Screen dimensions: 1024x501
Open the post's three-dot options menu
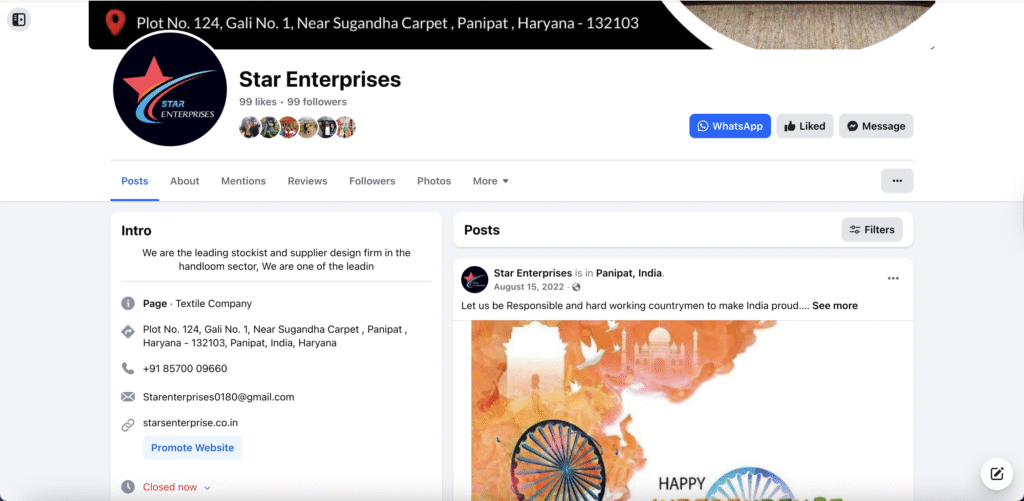tap(893, 278)
